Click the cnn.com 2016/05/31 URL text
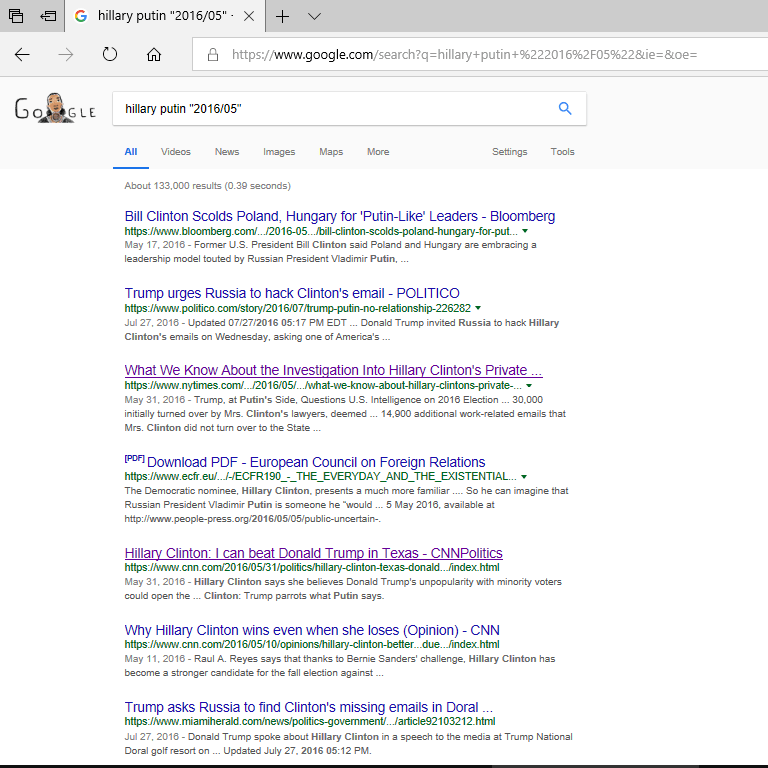 coord(312,568)
